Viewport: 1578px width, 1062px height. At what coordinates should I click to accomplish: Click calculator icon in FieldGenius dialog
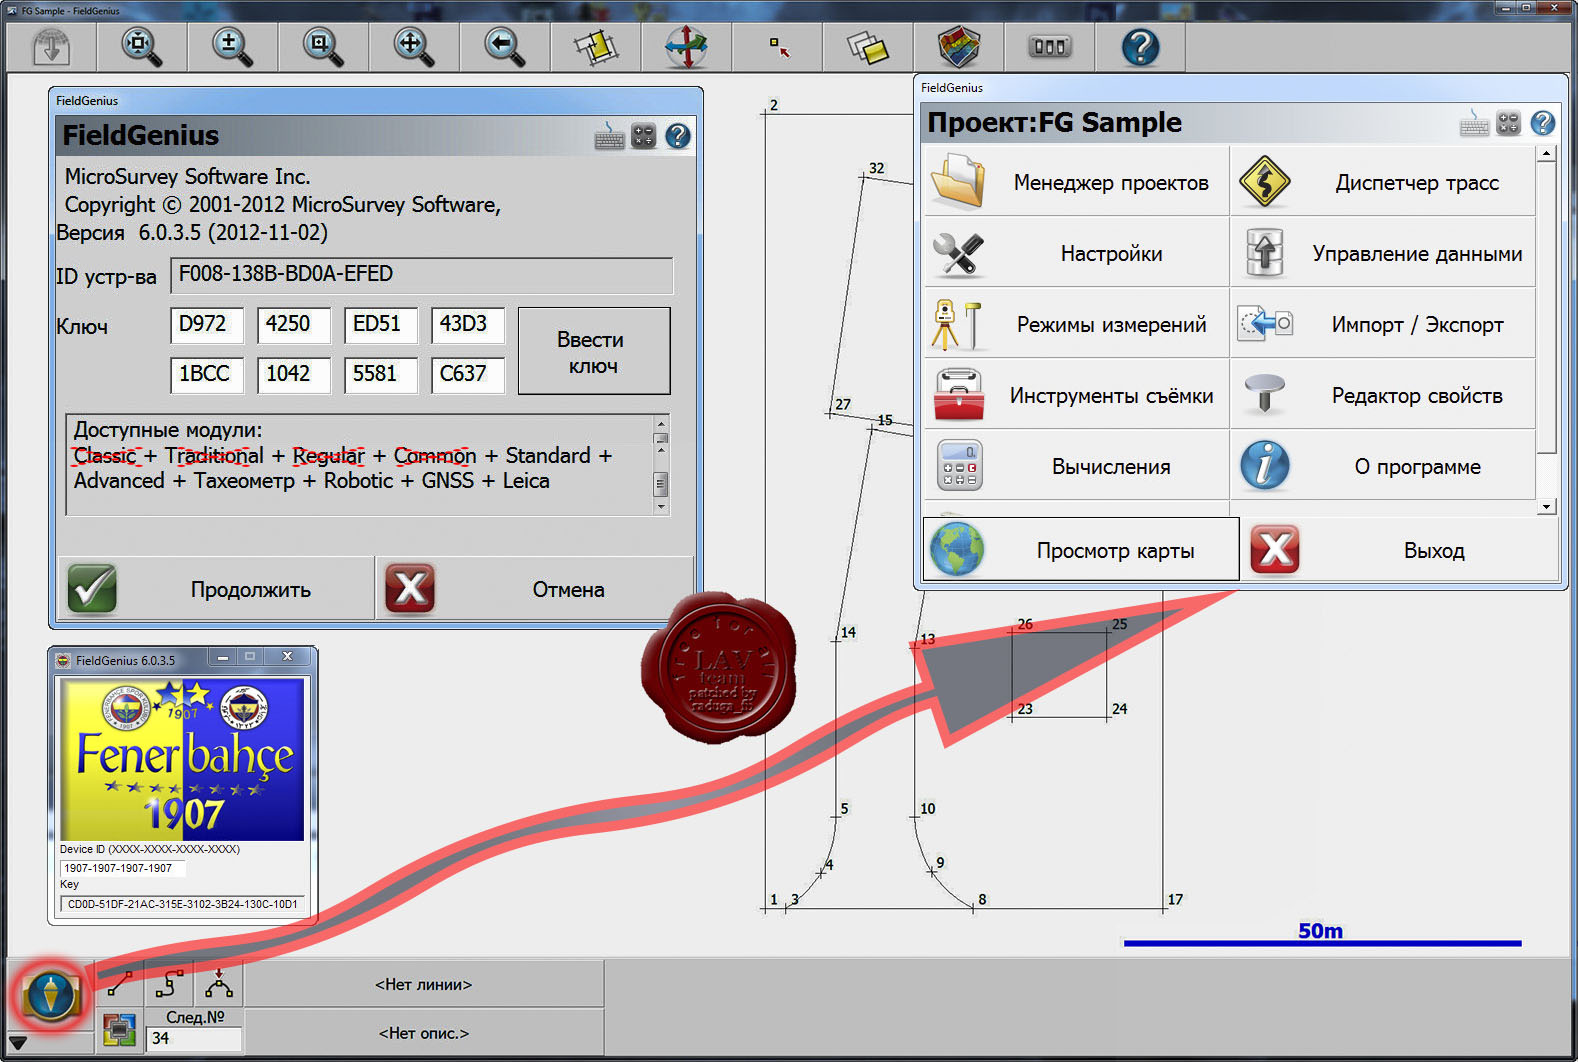click(644, 136)
